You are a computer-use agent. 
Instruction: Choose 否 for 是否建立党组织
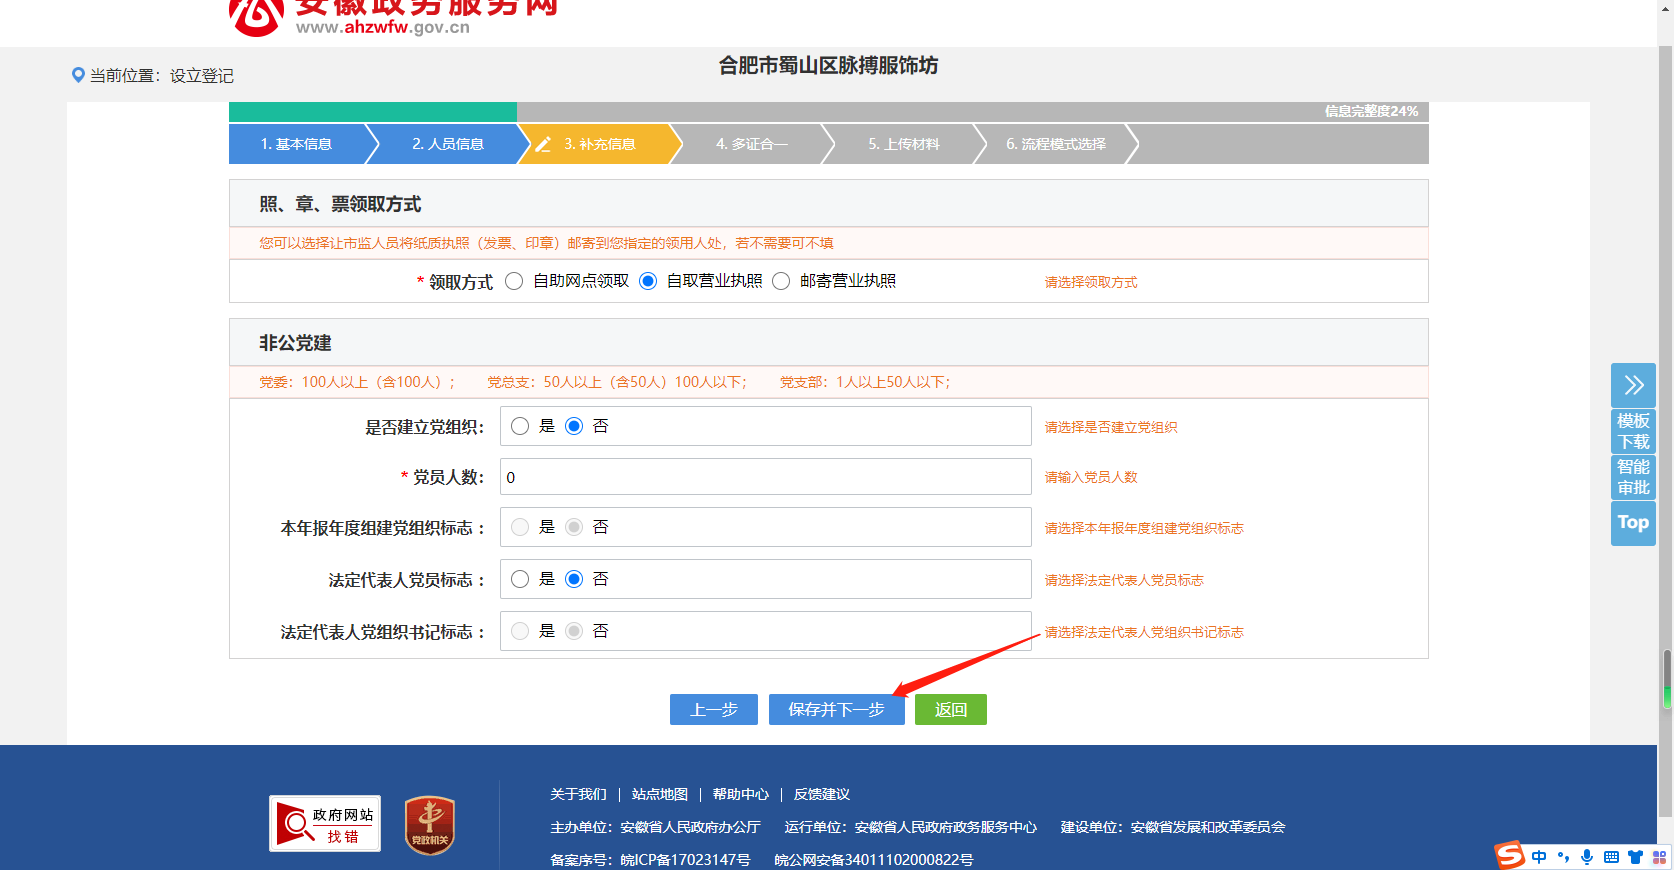click(574, 426)
